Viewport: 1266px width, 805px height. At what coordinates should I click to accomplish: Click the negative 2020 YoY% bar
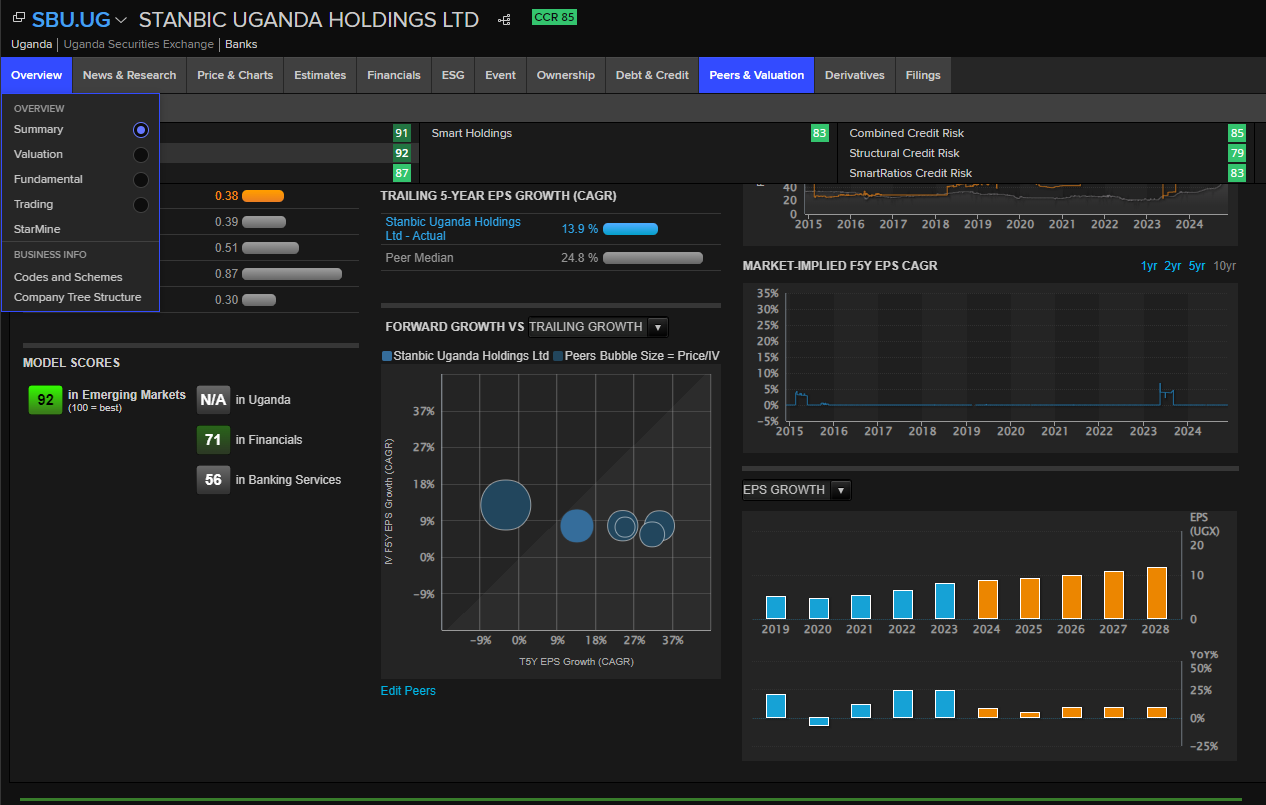point(819,721)
